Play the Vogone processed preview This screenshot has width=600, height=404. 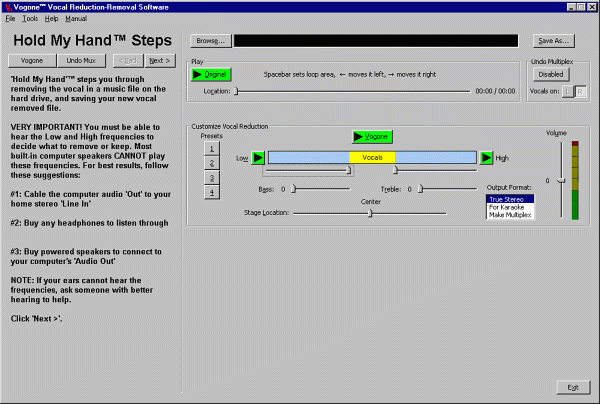(372, 137)
